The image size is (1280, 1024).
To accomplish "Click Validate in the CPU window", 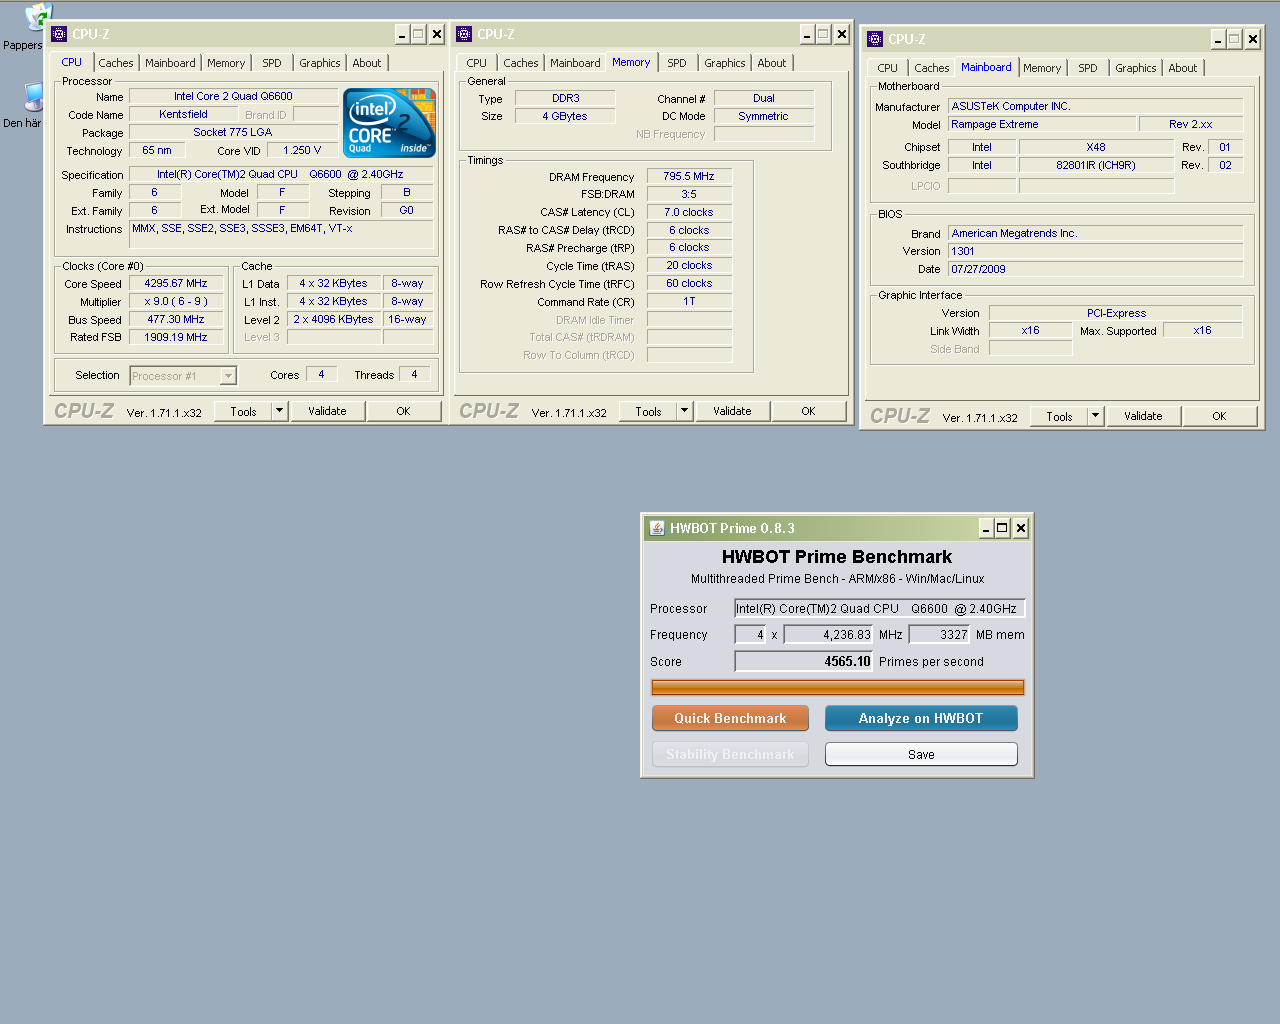I will coord(327,411).
